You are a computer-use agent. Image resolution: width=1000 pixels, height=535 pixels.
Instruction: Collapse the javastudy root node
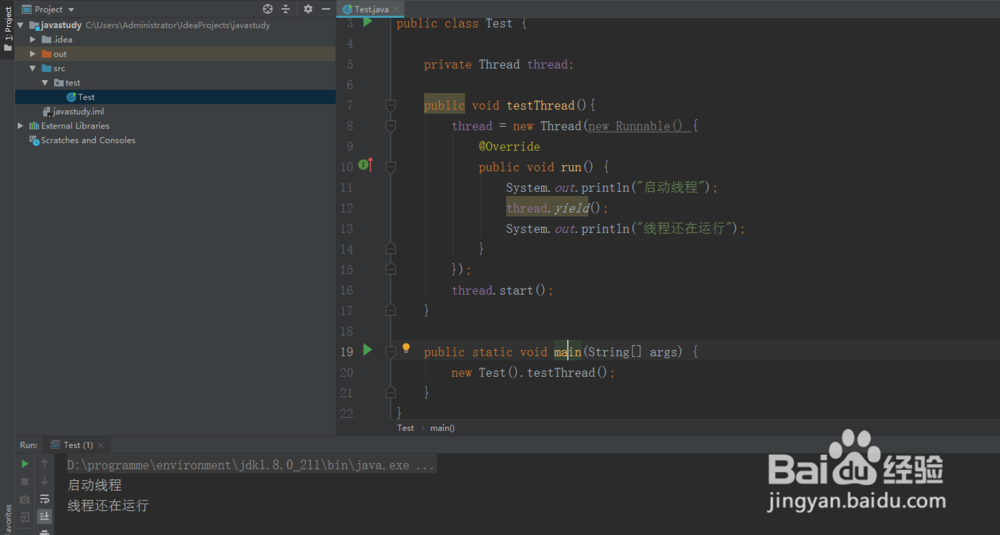(20, 25)
